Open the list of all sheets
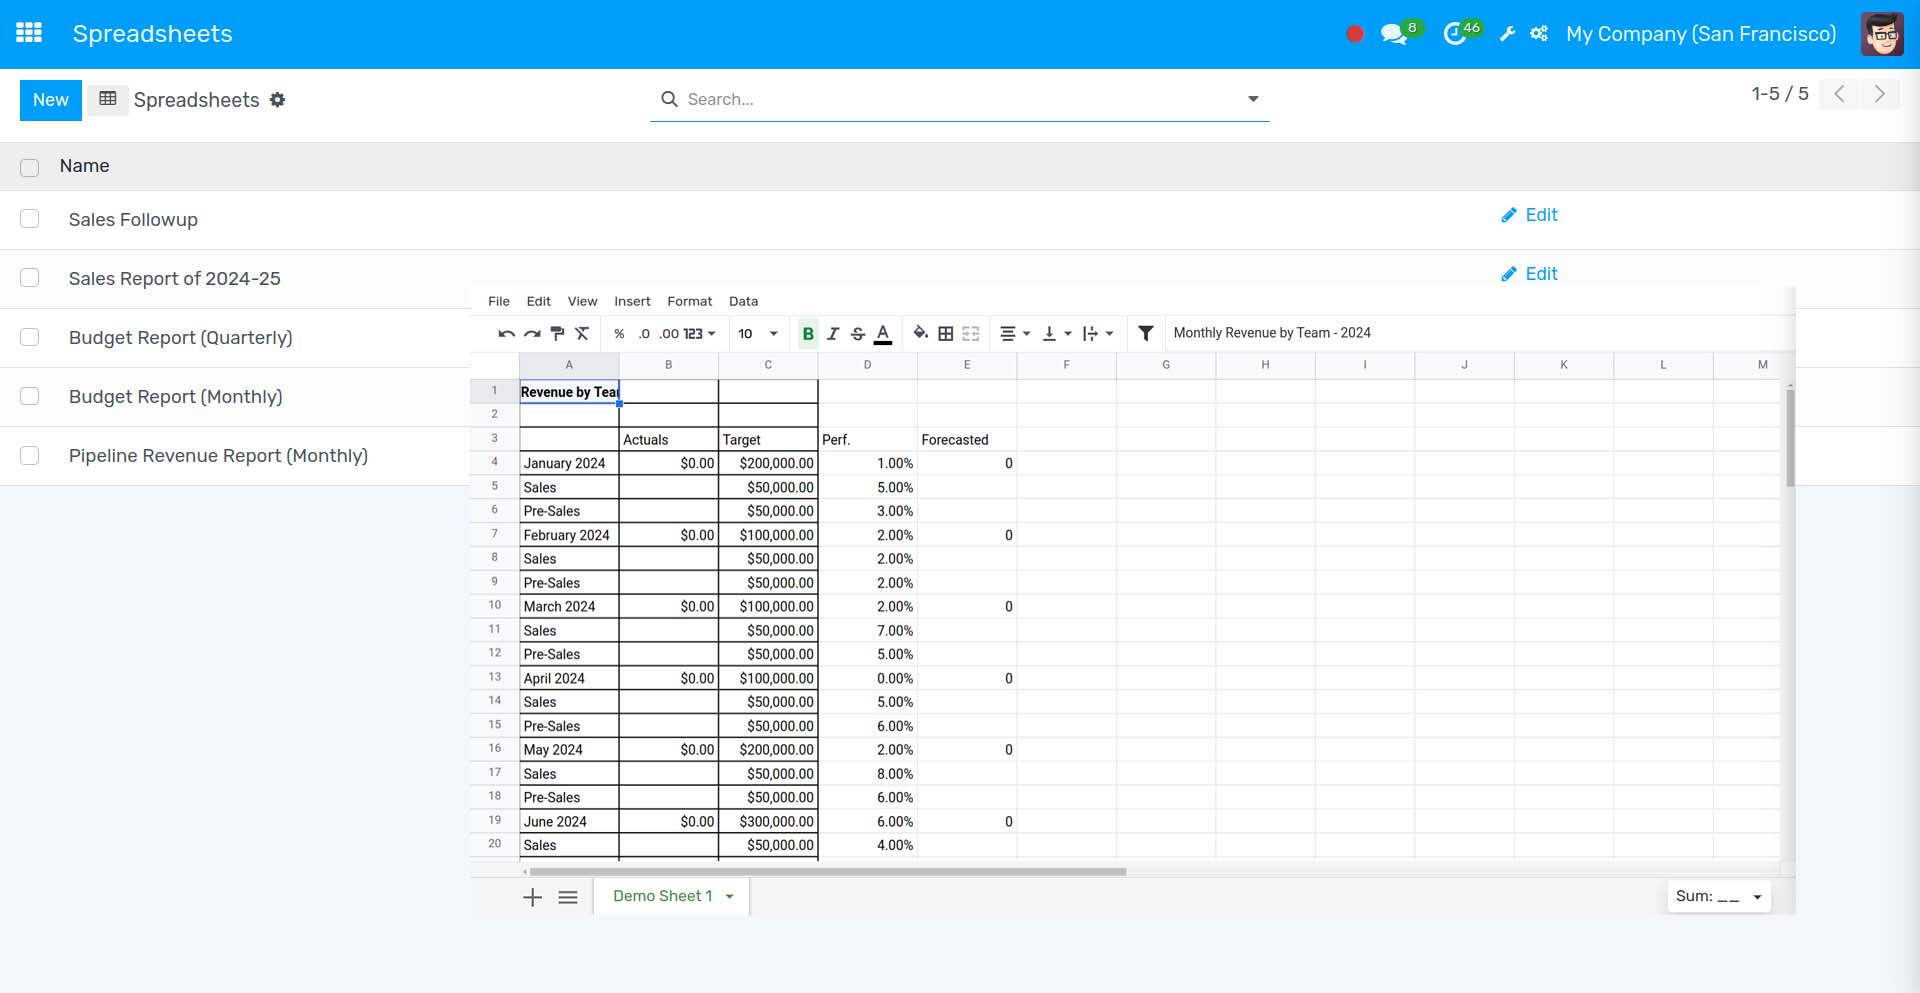This screenshot has height=993, width=1920. point(568,897)
